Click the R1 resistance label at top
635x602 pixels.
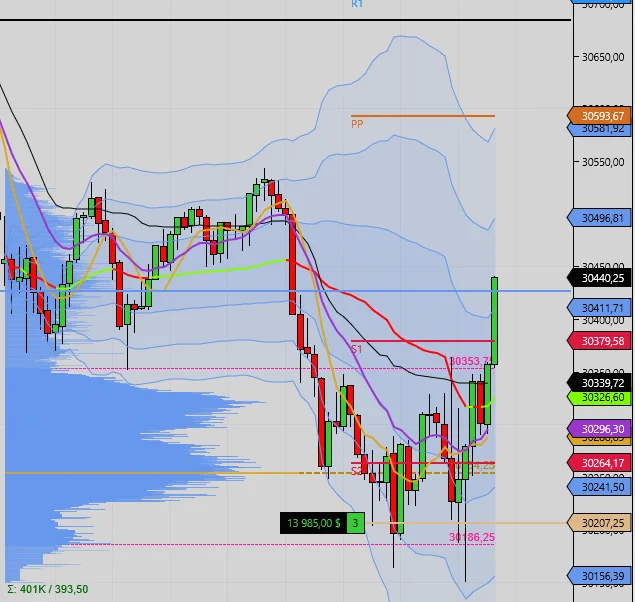tap(357, 4)
